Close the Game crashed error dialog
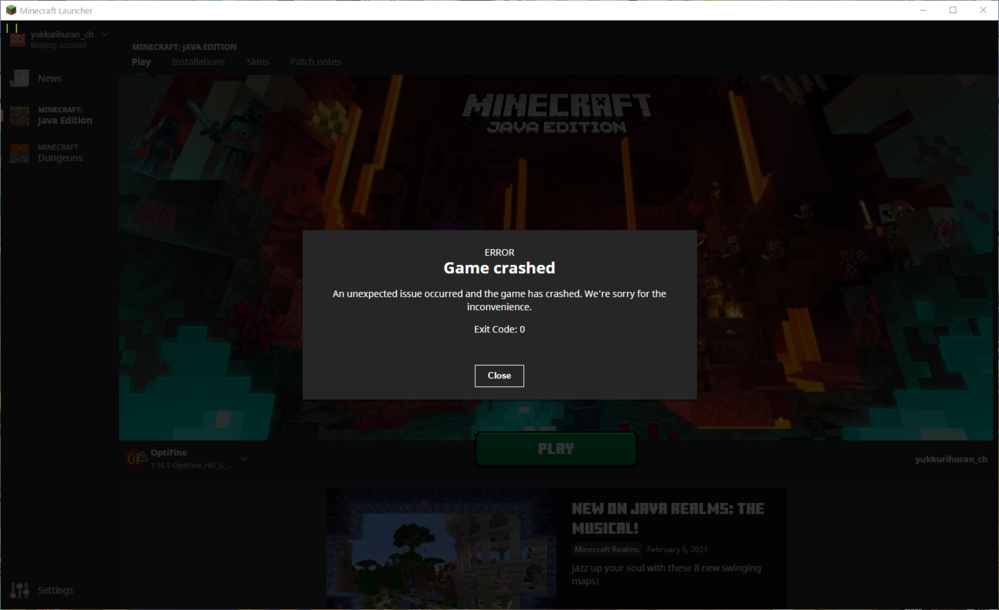 pos(499,375)
